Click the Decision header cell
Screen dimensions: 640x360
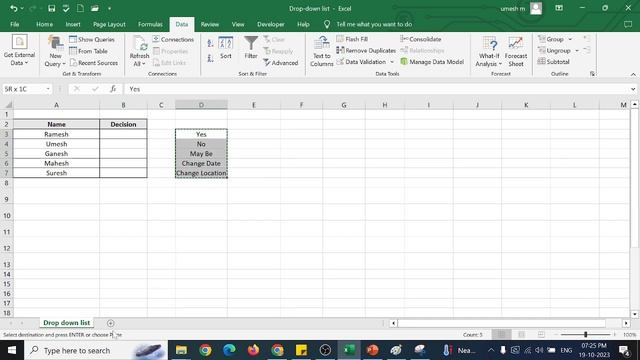[123, 124]
